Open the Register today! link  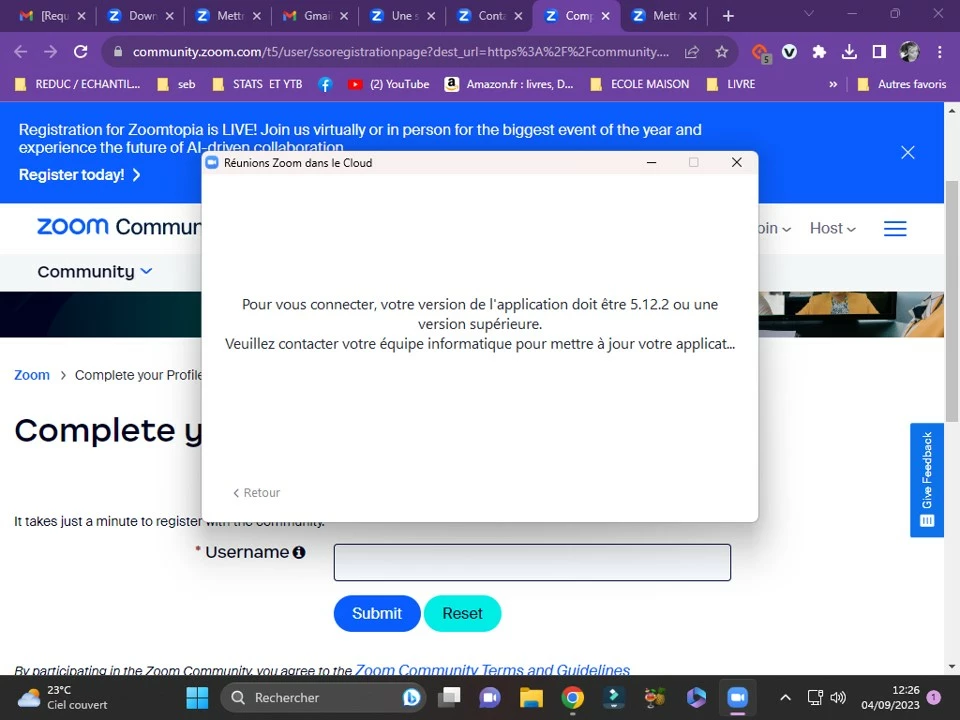coord(80,175)
